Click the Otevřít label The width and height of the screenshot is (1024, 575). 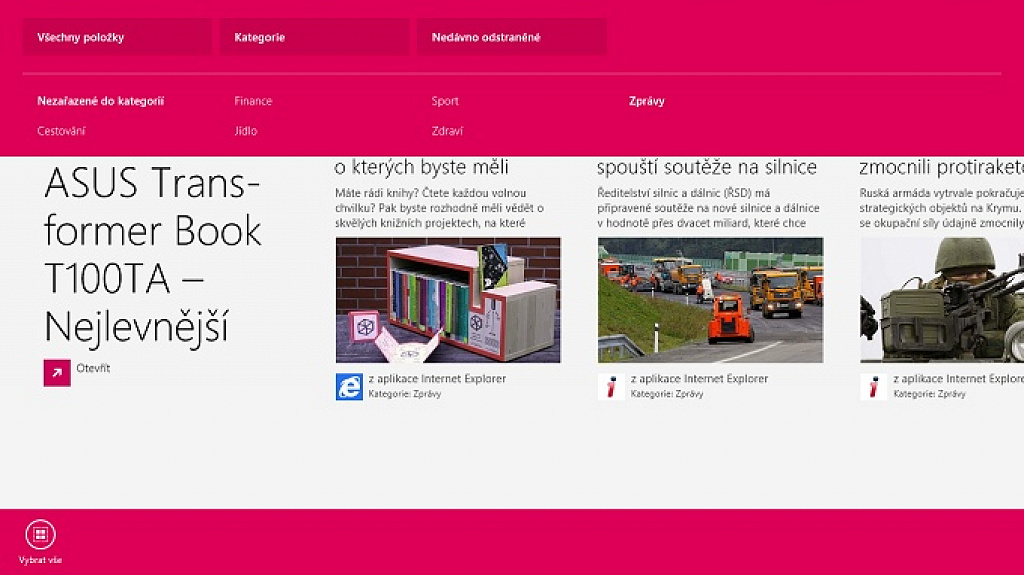click(93, 369)
